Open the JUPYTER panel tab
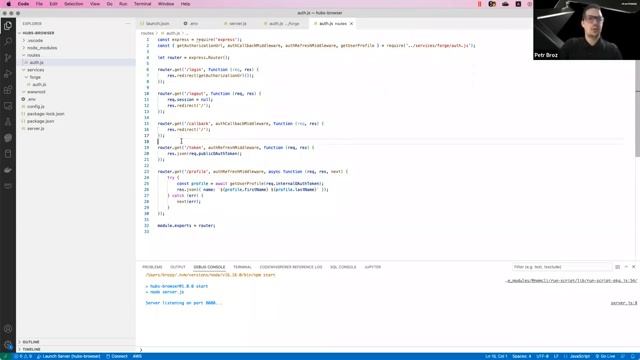640x360 pixels. [372, 267]
